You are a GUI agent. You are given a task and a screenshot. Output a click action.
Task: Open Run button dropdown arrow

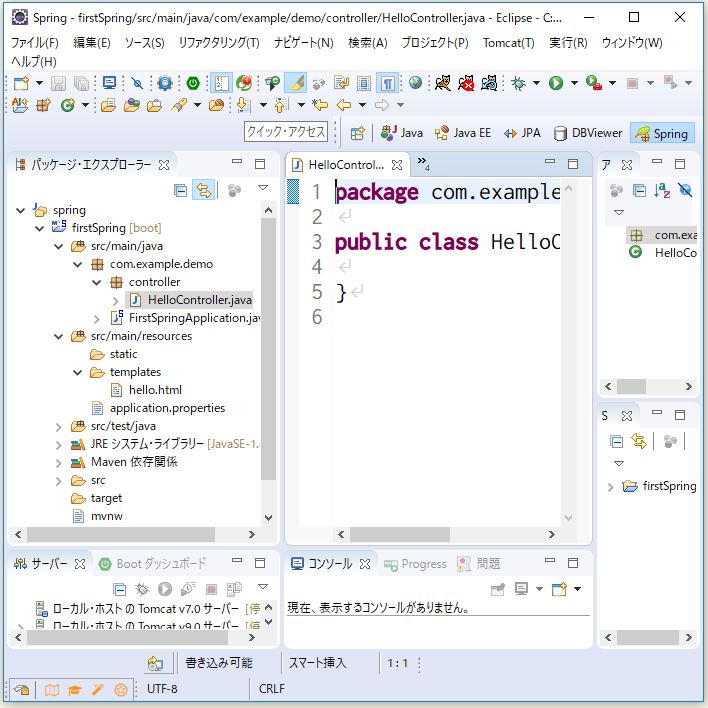point(574,83)
